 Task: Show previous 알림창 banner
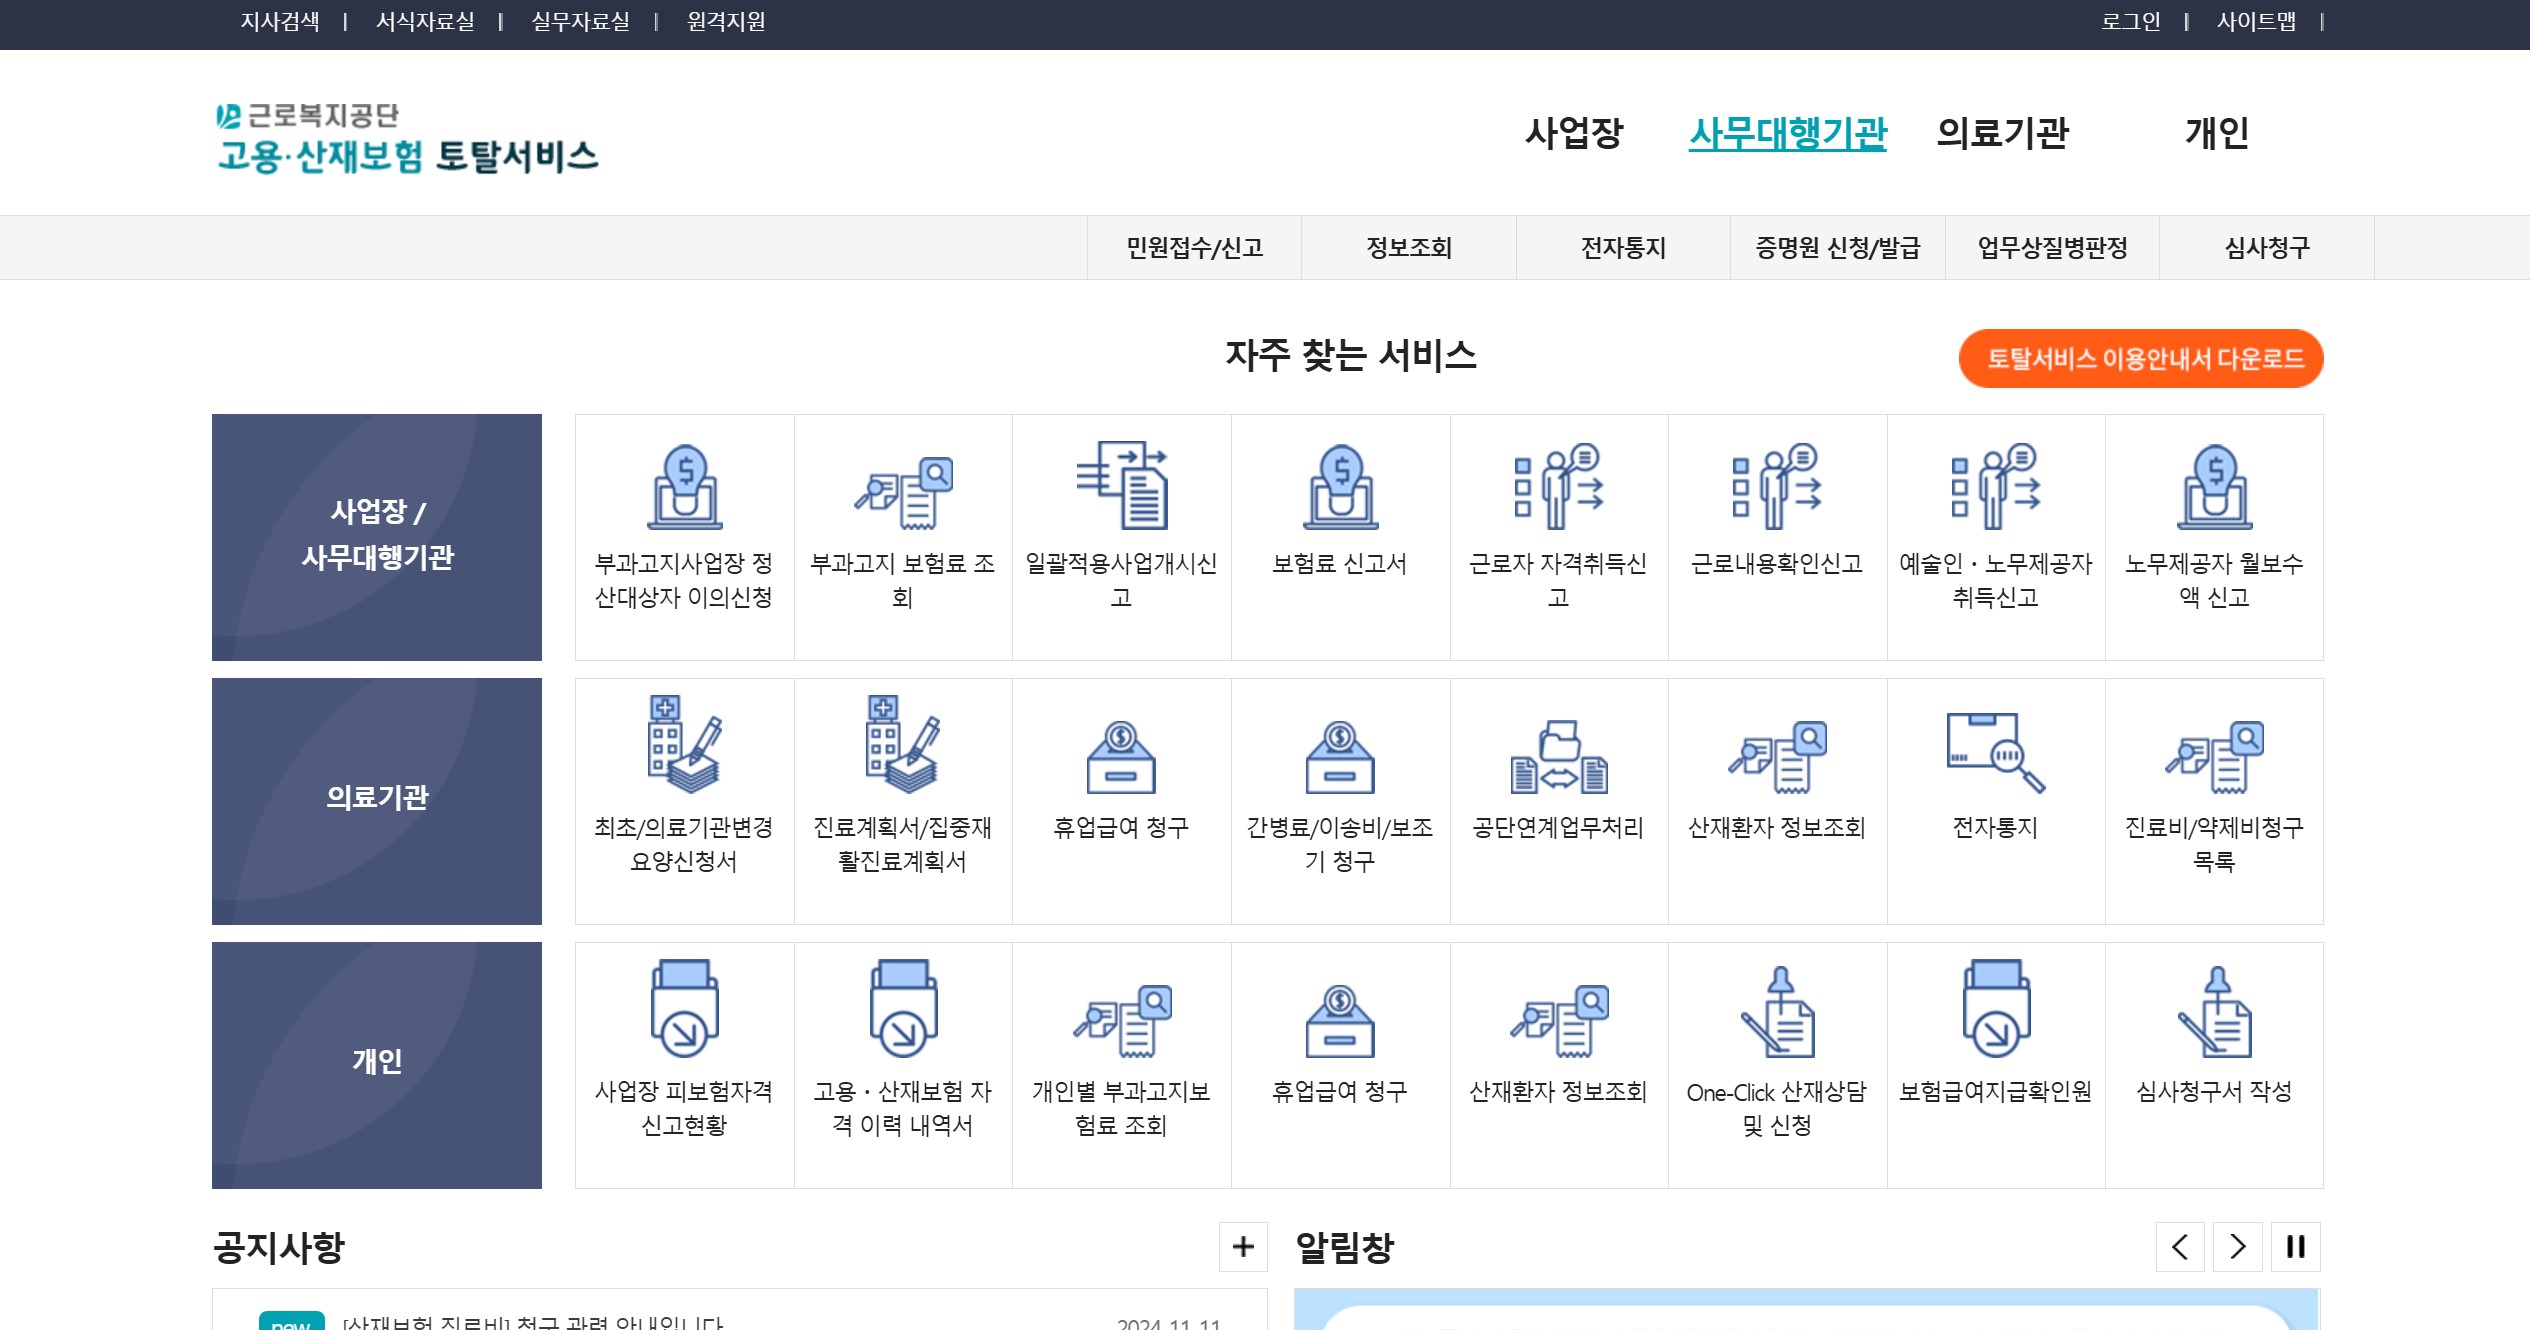click(x=2180, y=1247)
